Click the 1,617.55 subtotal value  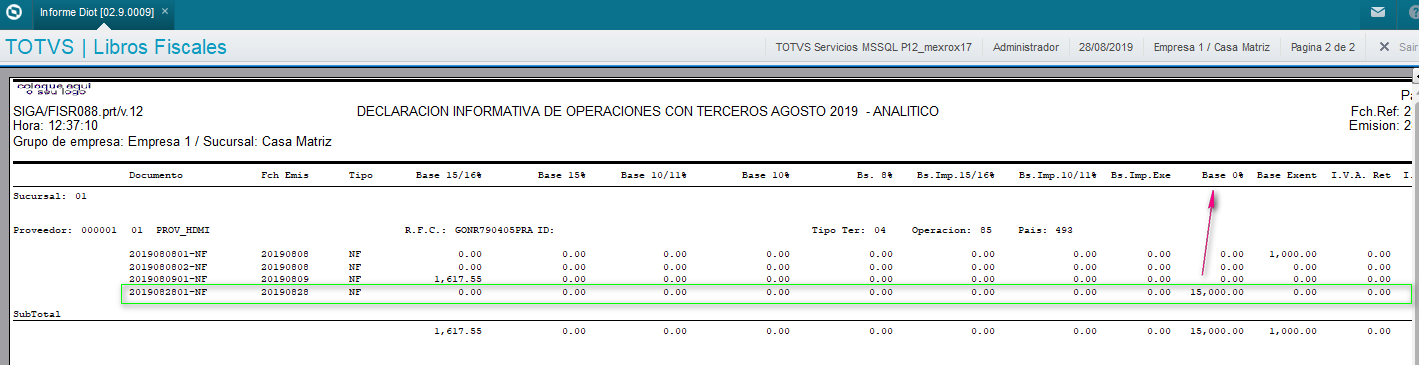[458, 331]
